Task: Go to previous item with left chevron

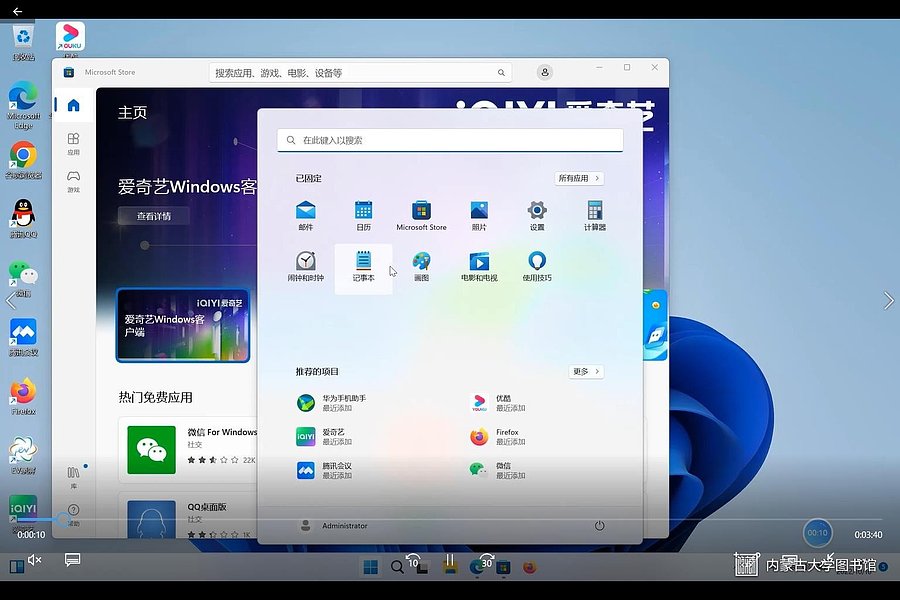Action: [x=10, y=300]
